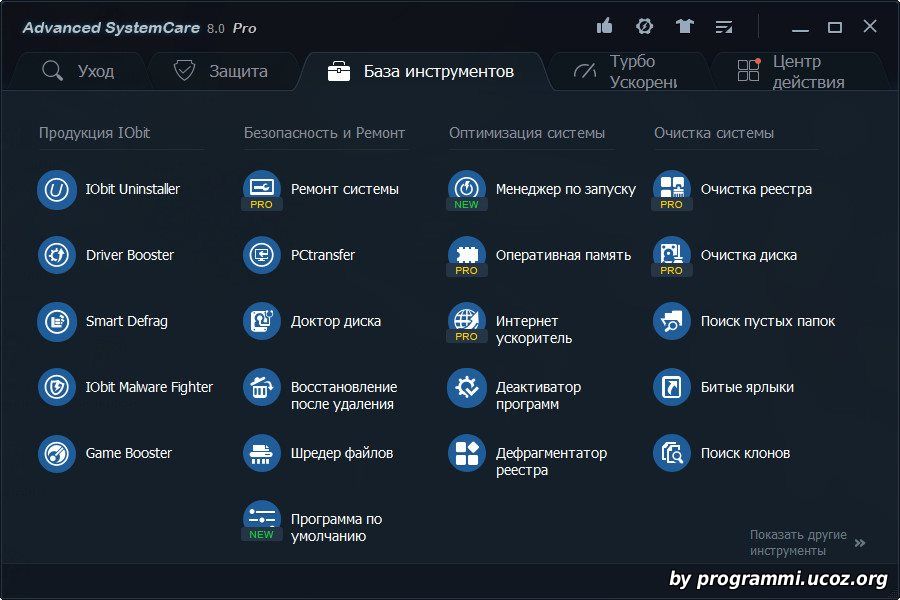This screenshot has height=600, width=900.
Task: Switch to the Уход tab
Action: point(78,71)
